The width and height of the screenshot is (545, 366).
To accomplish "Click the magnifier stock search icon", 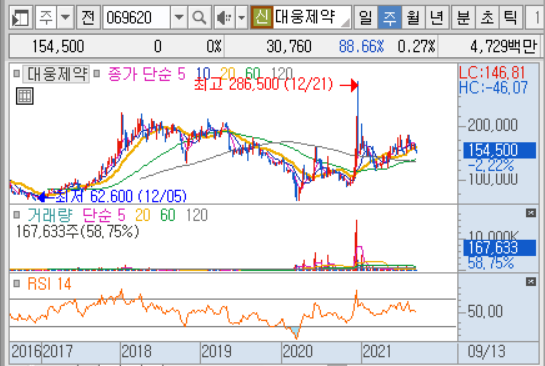I will (x=199, y=17).
